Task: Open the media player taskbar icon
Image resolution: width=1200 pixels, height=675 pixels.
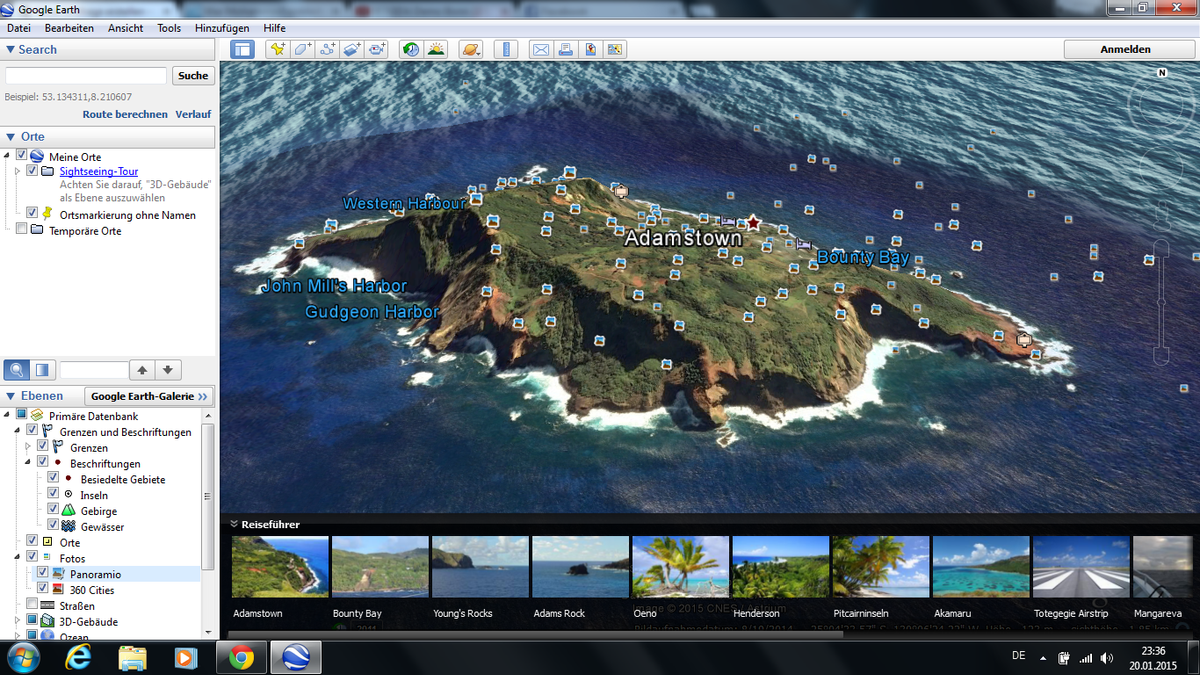Action: click(185, 657)
